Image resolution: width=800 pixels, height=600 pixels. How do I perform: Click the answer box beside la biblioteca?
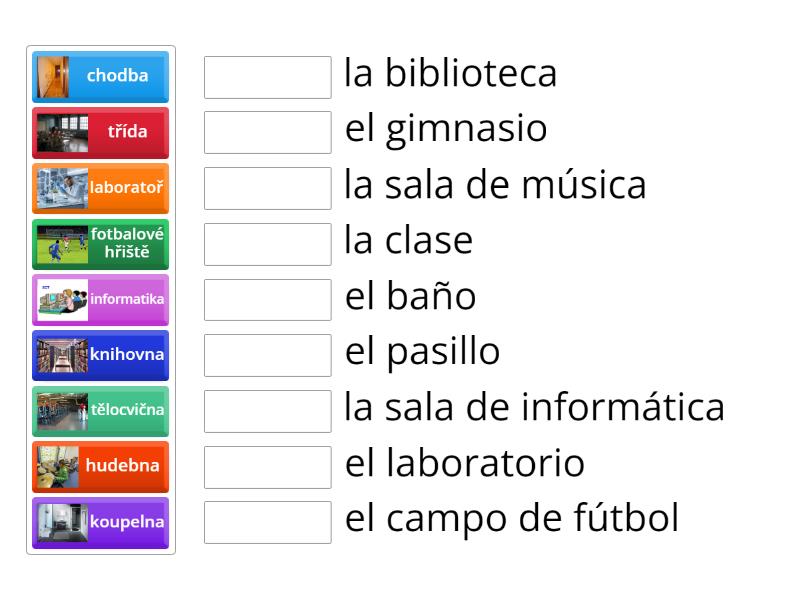pyautogui.click(x=266, y=77)
